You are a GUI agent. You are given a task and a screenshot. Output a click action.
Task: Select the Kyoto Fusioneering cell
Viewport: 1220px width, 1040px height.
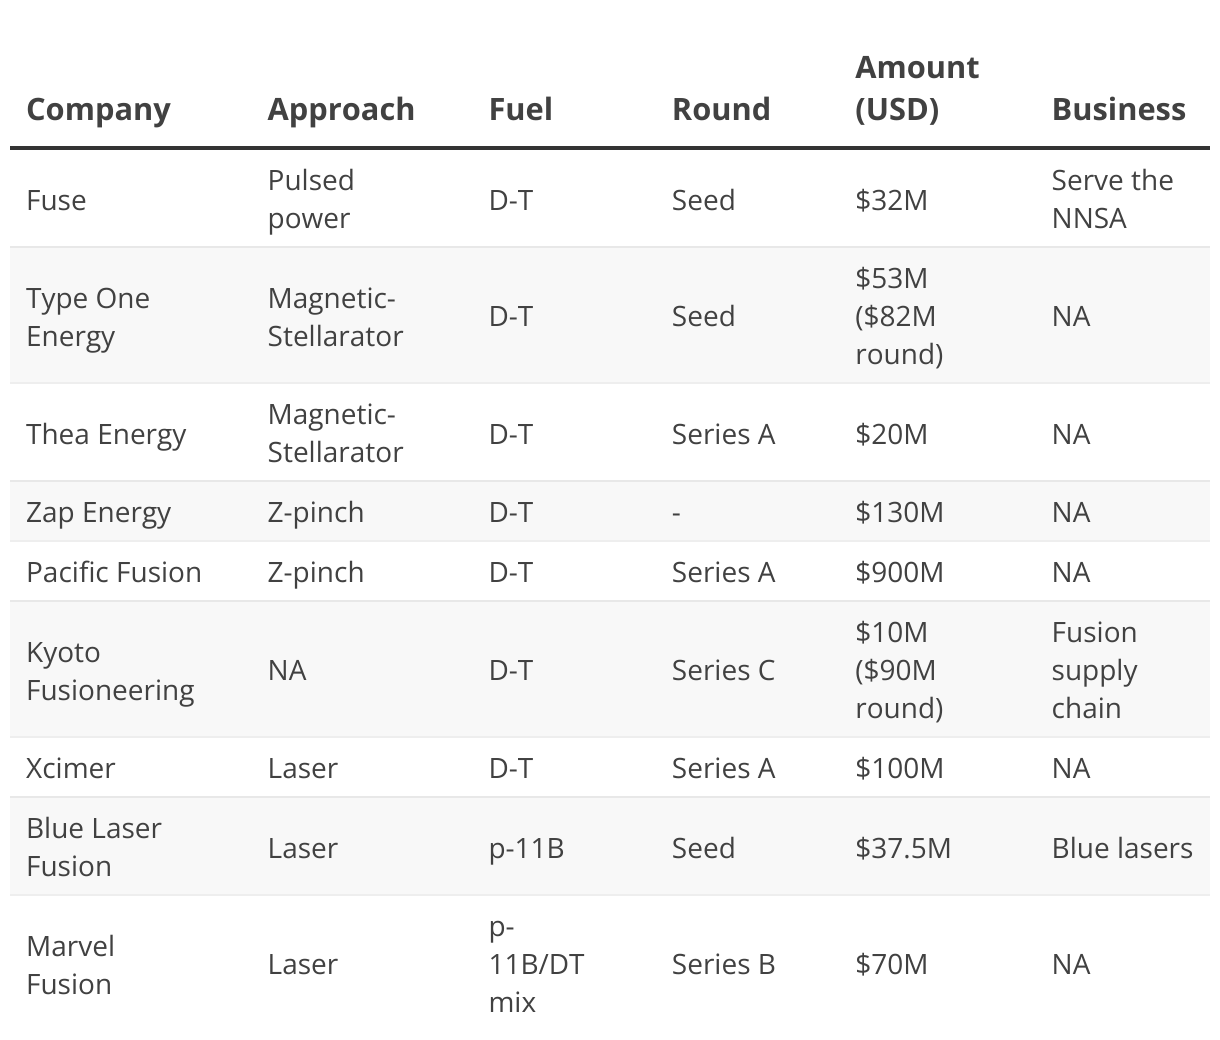(x=110, y=670)
